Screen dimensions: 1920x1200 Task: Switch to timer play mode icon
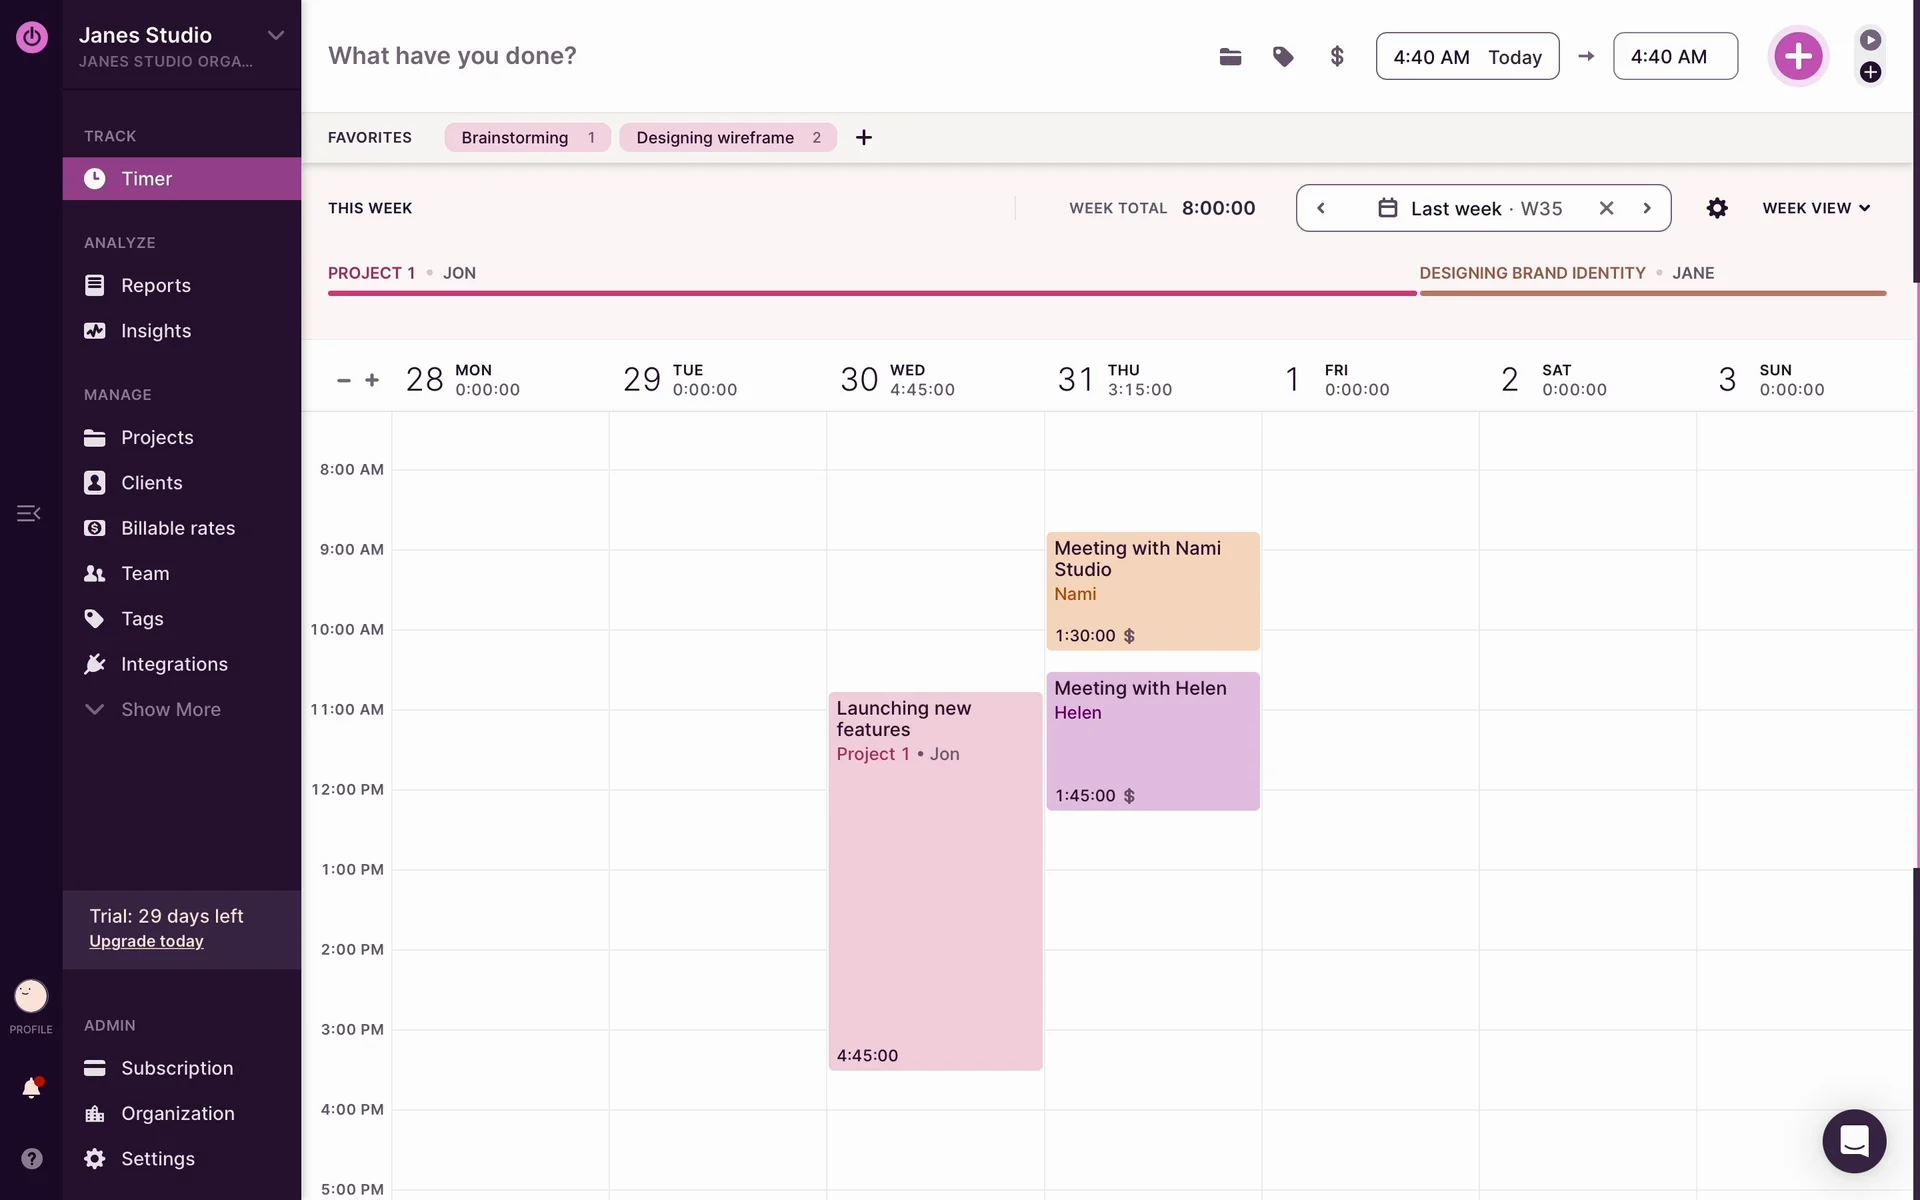coord(1870,40)
